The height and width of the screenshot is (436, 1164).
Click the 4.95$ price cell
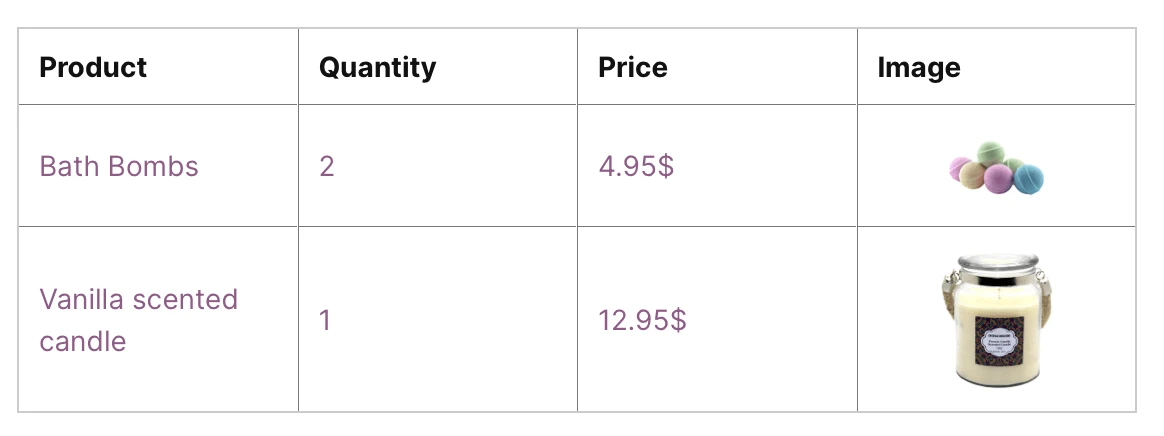tap(636, 166)
